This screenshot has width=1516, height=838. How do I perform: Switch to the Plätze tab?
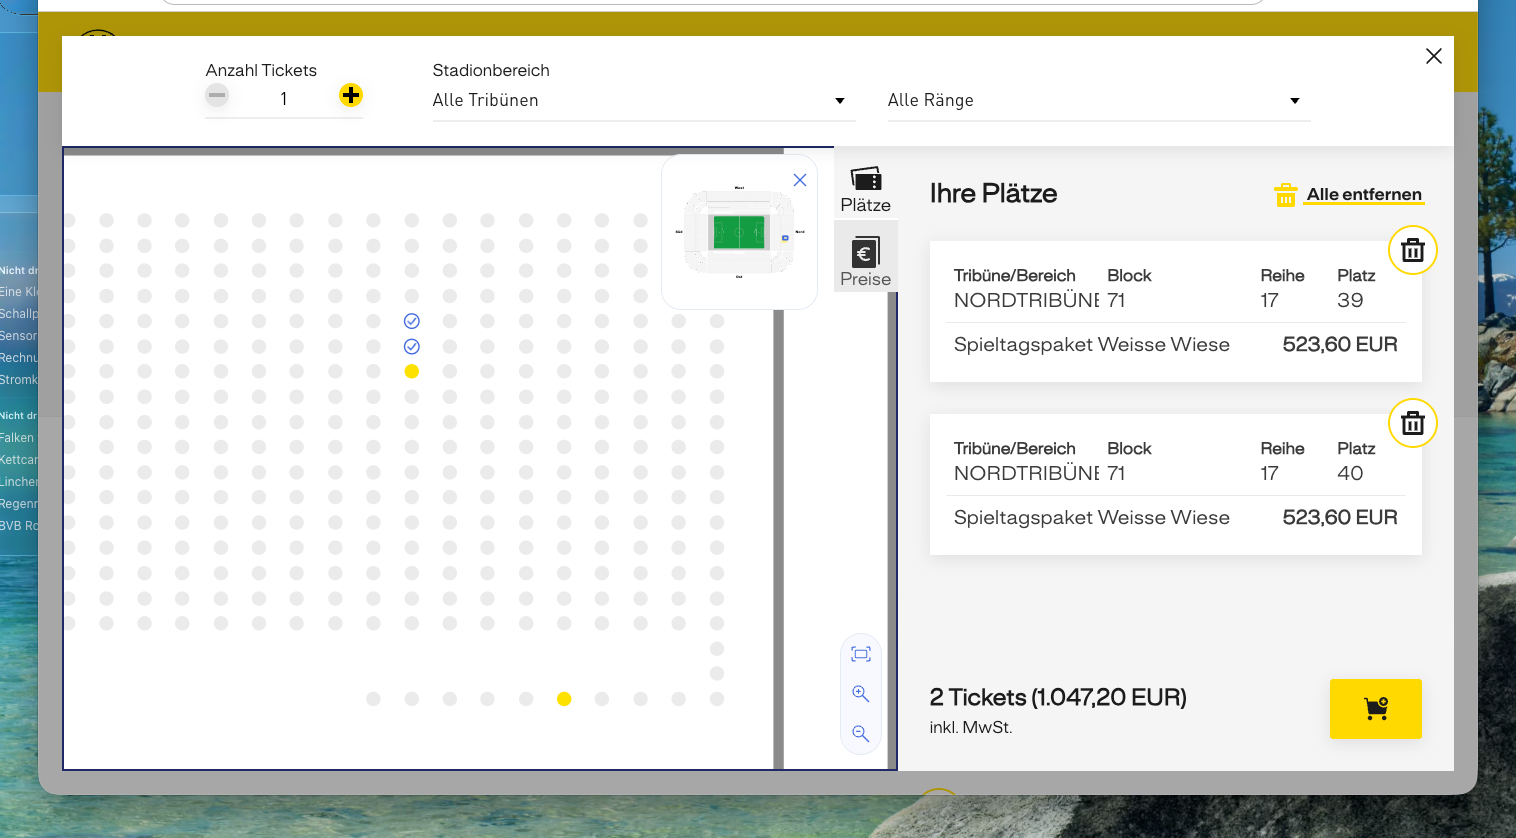pos(865,190)
